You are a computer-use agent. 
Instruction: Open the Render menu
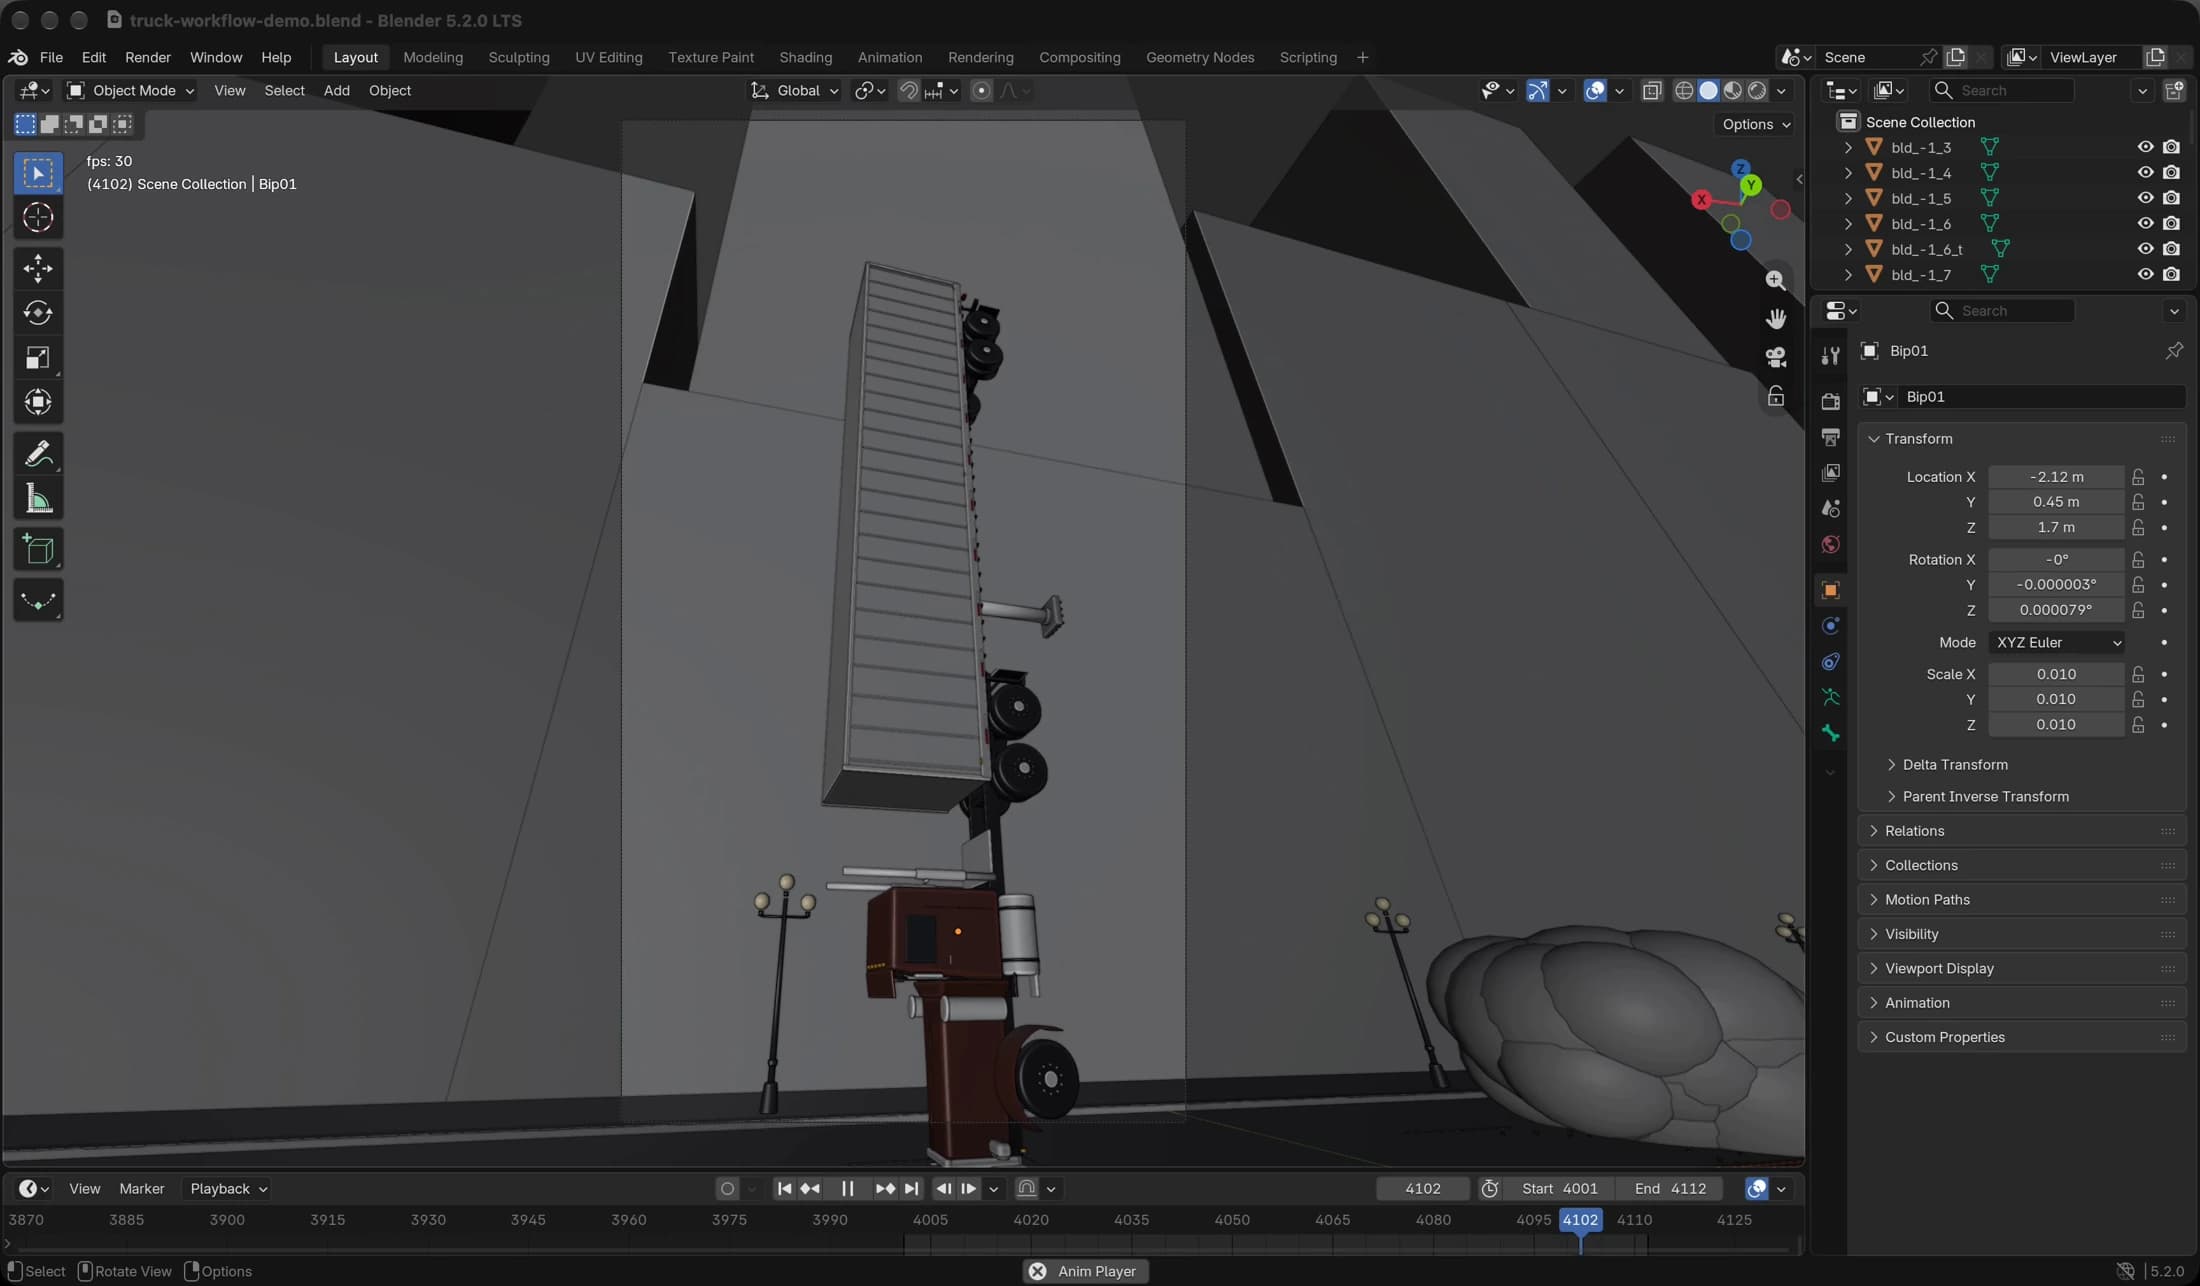coord(148,57)
